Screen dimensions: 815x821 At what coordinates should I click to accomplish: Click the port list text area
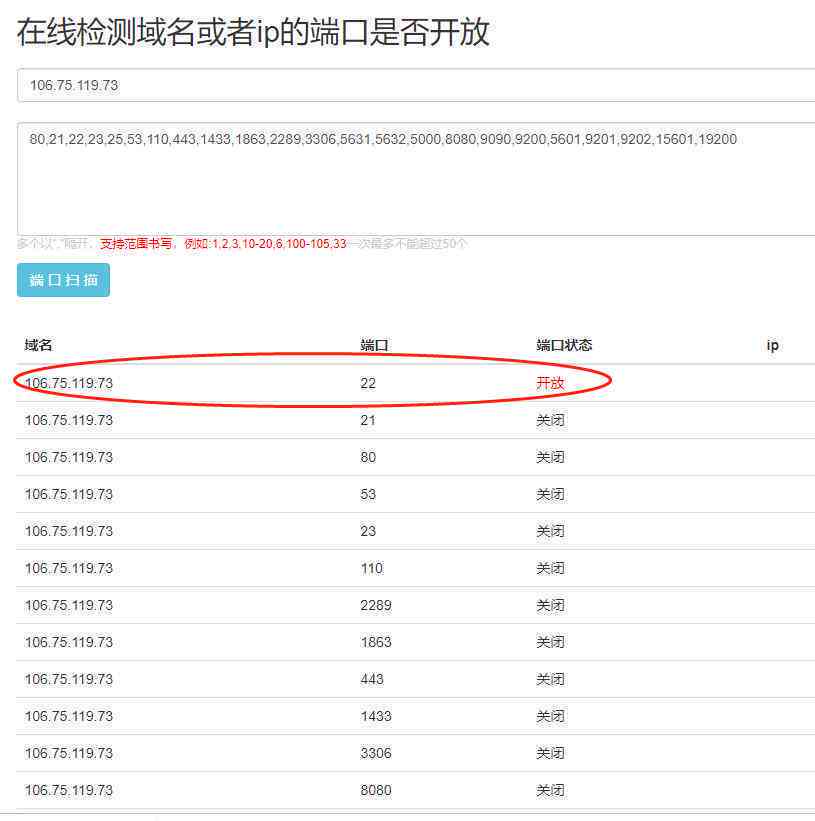pyautogui.click(x=416, y=179)
